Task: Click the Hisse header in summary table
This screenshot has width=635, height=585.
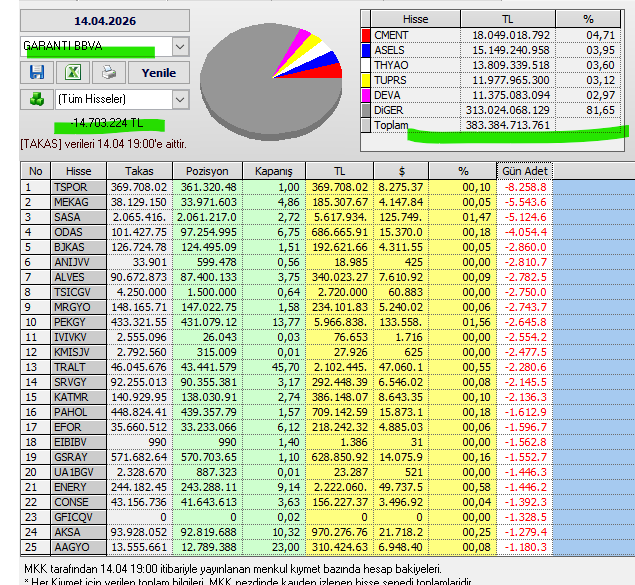Action: point(416,19)
